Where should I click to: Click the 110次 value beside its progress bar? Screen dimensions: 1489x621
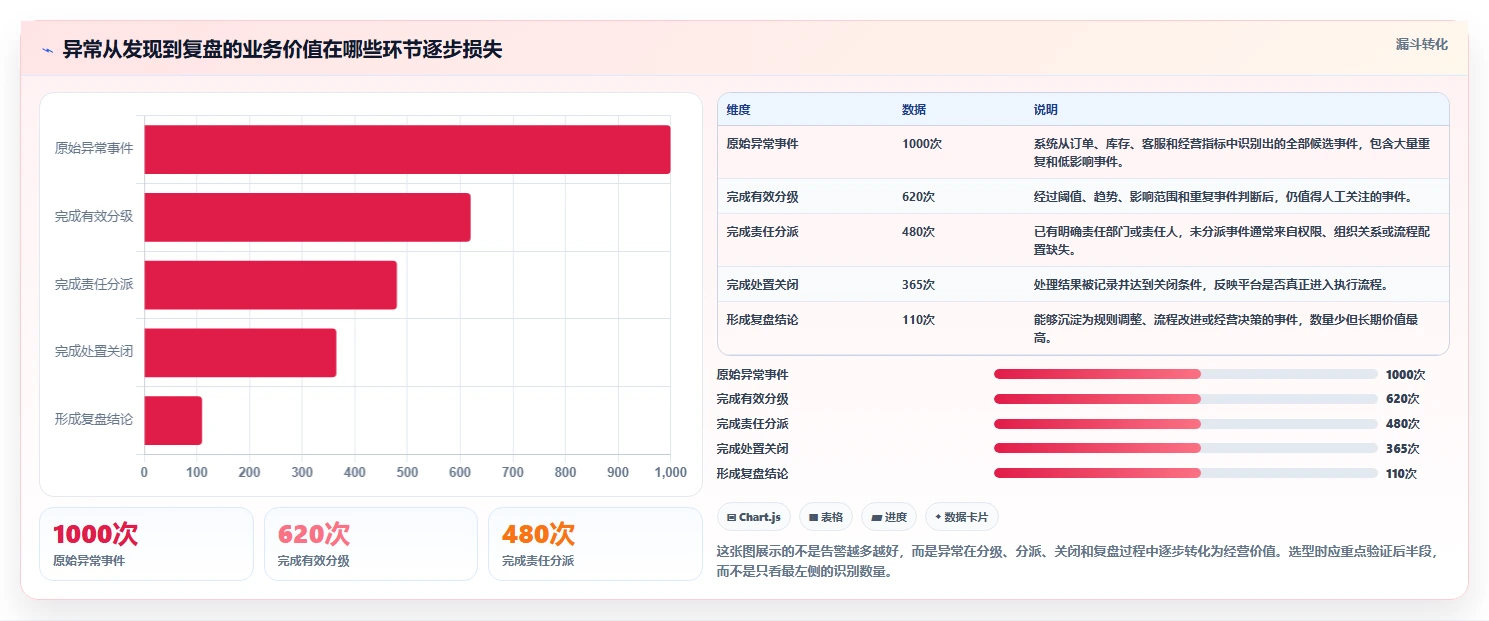click(x=1401, y=474)
